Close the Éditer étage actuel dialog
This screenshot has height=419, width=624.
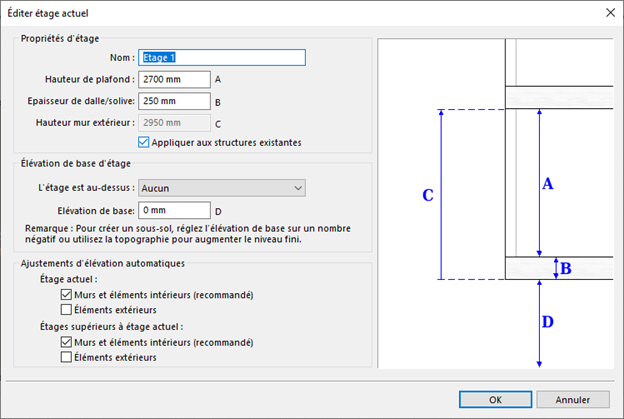coord(610,13)
